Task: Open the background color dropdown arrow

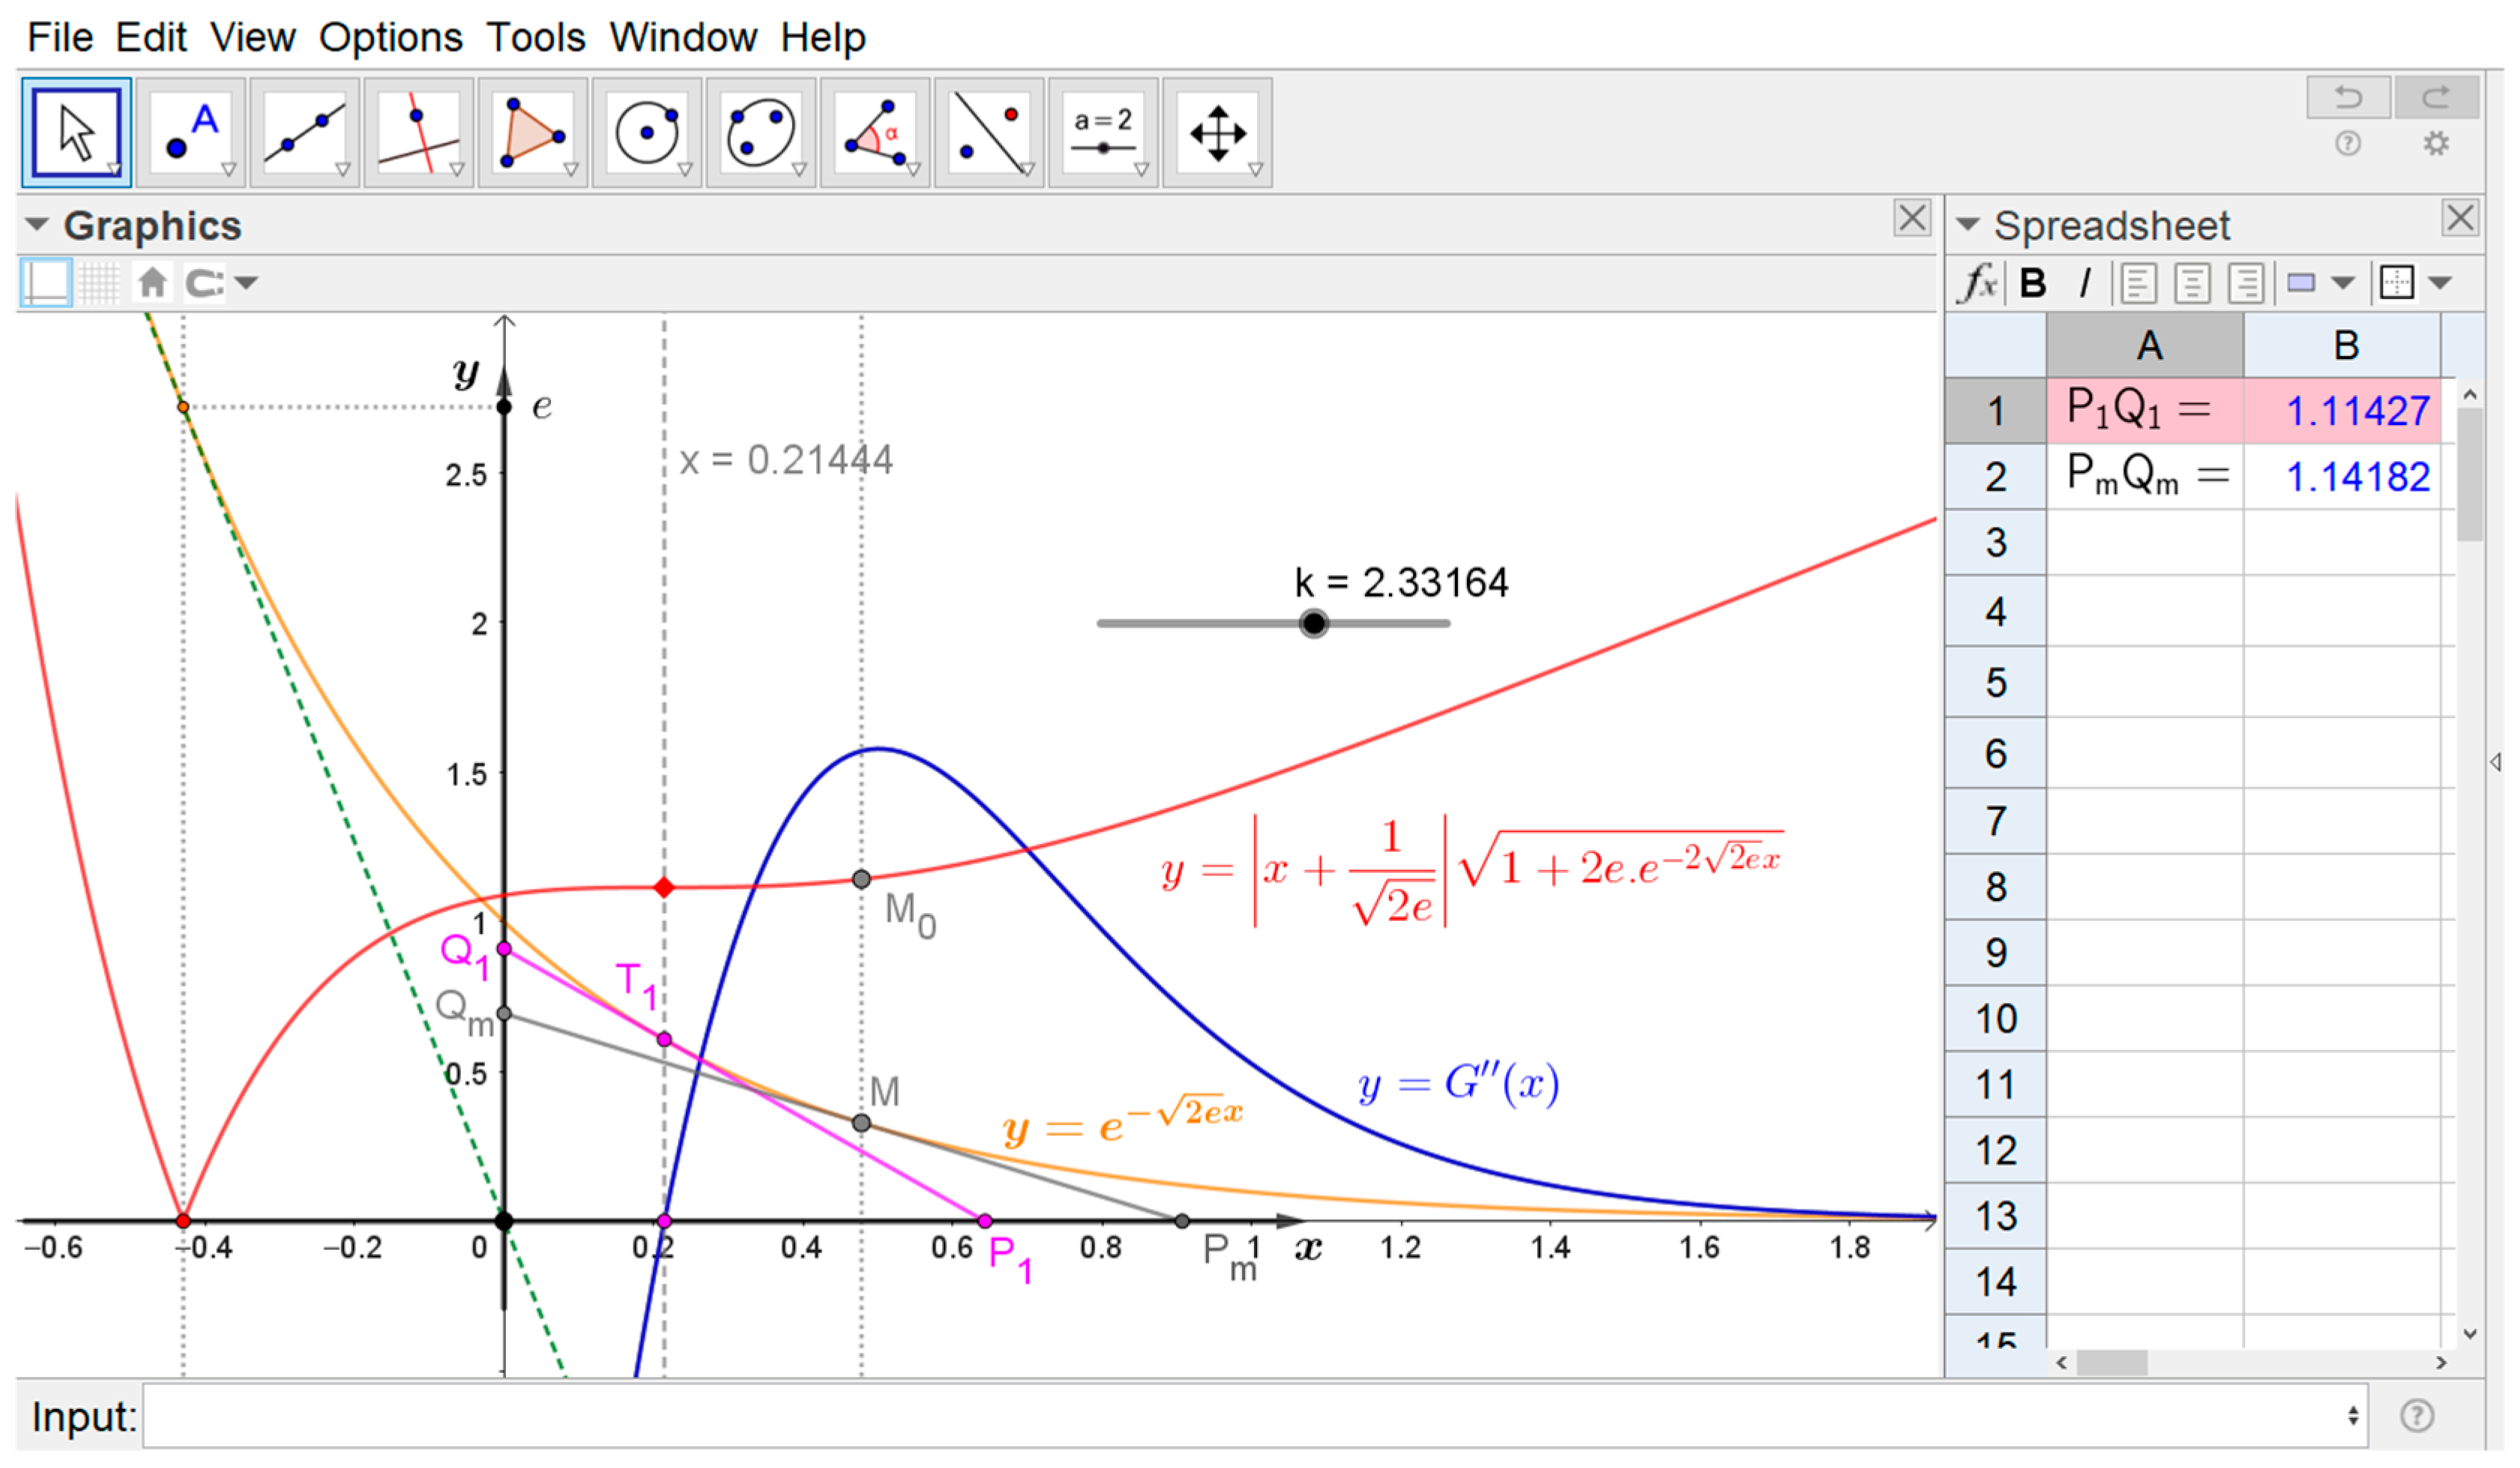Action: tap(2342, 283)
